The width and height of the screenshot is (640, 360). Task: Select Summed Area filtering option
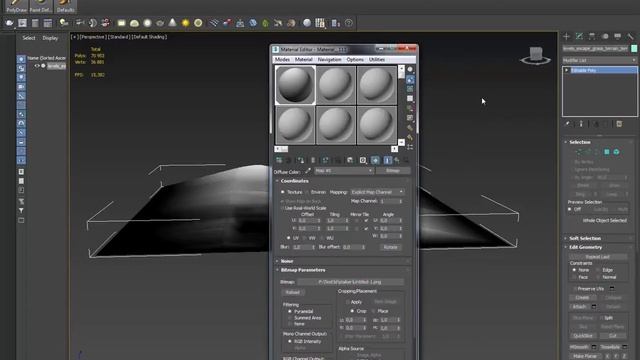coord(290,318)
